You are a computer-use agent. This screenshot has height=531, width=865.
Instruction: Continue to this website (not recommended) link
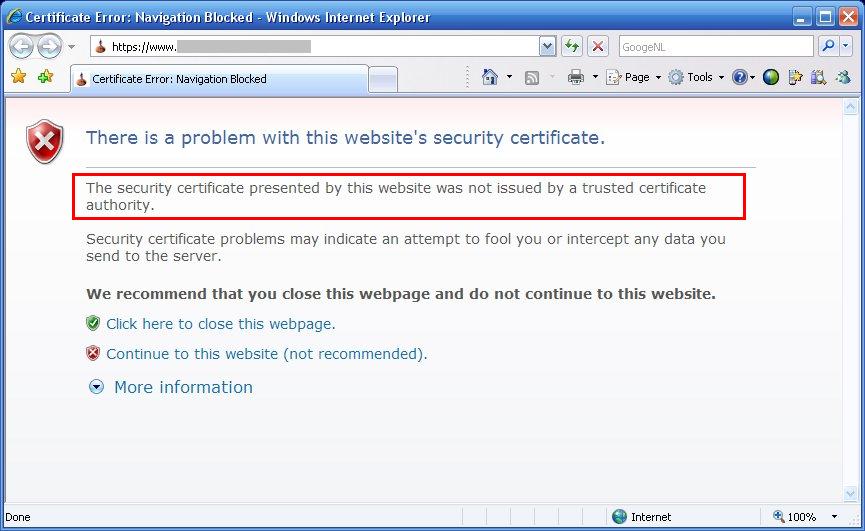pyautogui.click(x=266, y=354)
